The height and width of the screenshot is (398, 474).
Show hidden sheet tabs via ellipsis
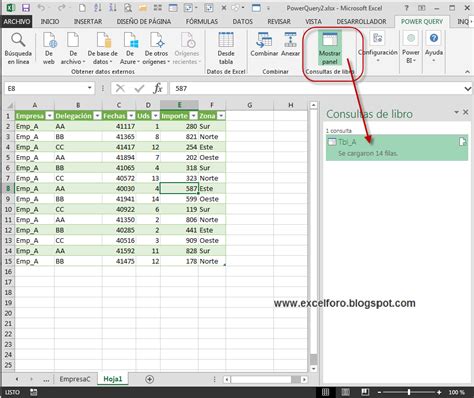click(46, 379)
